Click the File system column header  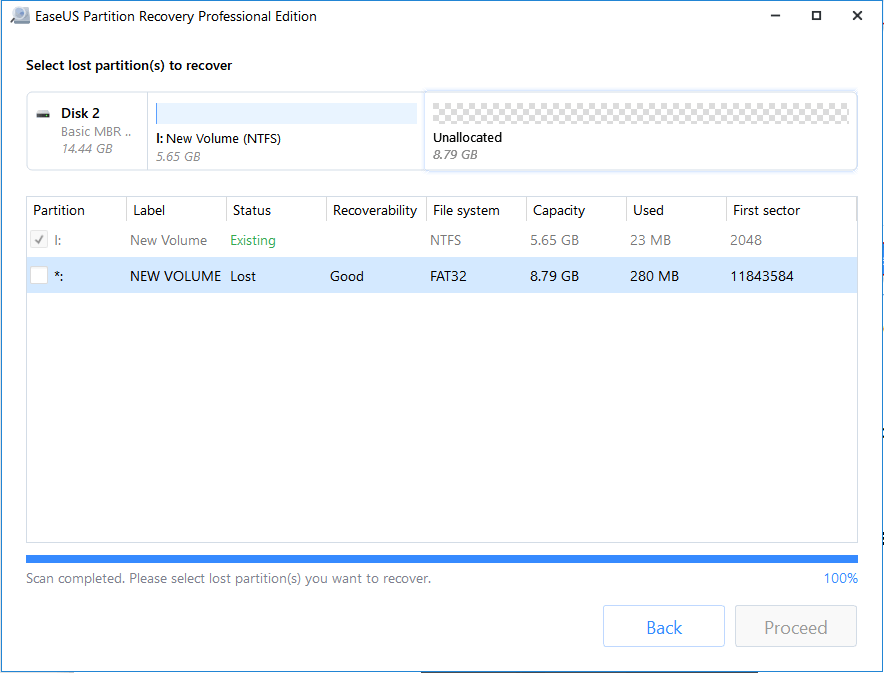[464, 210]
